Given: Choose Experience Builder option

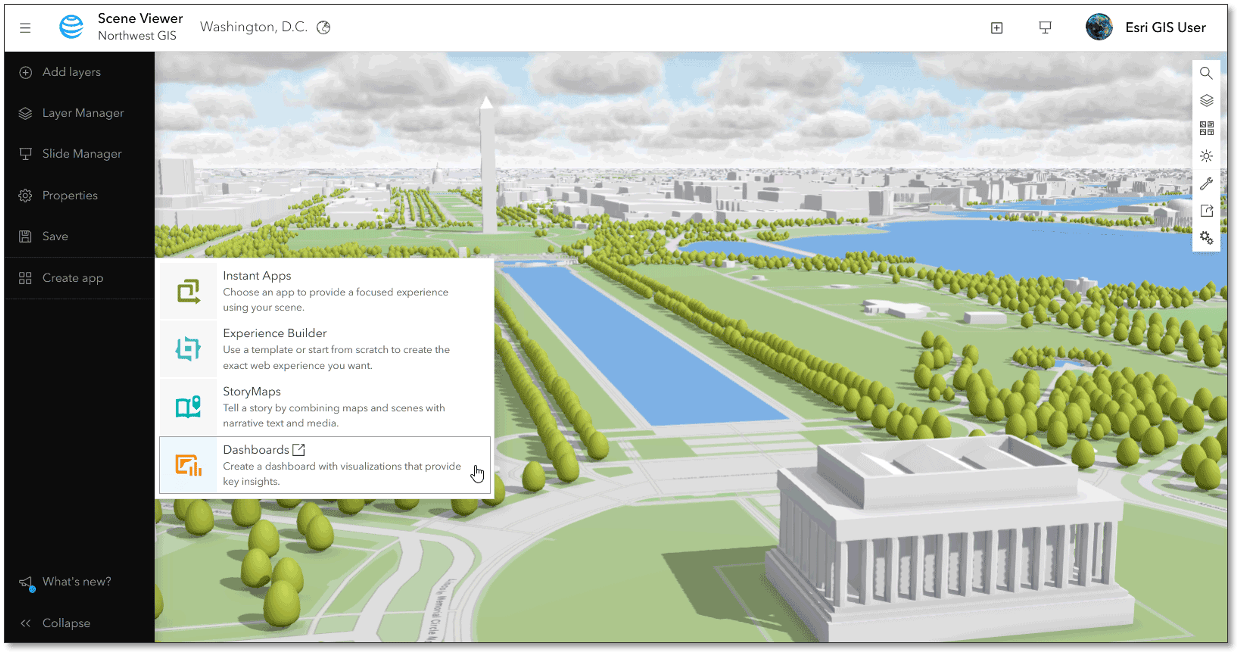Looking at the screenshot, I should tap(326, 349).
